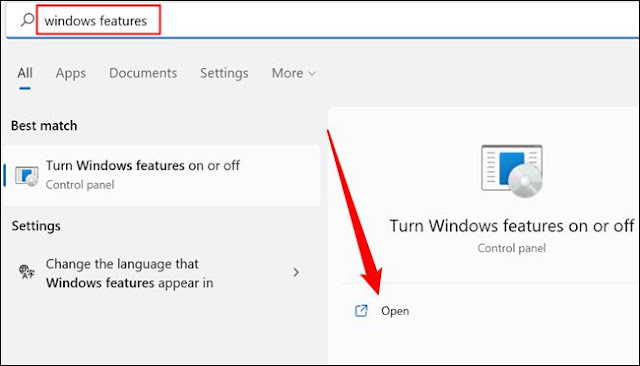Screen dimensions: 640x366
Task: Click the large Windows features icon in preview
Action: coord(512,171)
